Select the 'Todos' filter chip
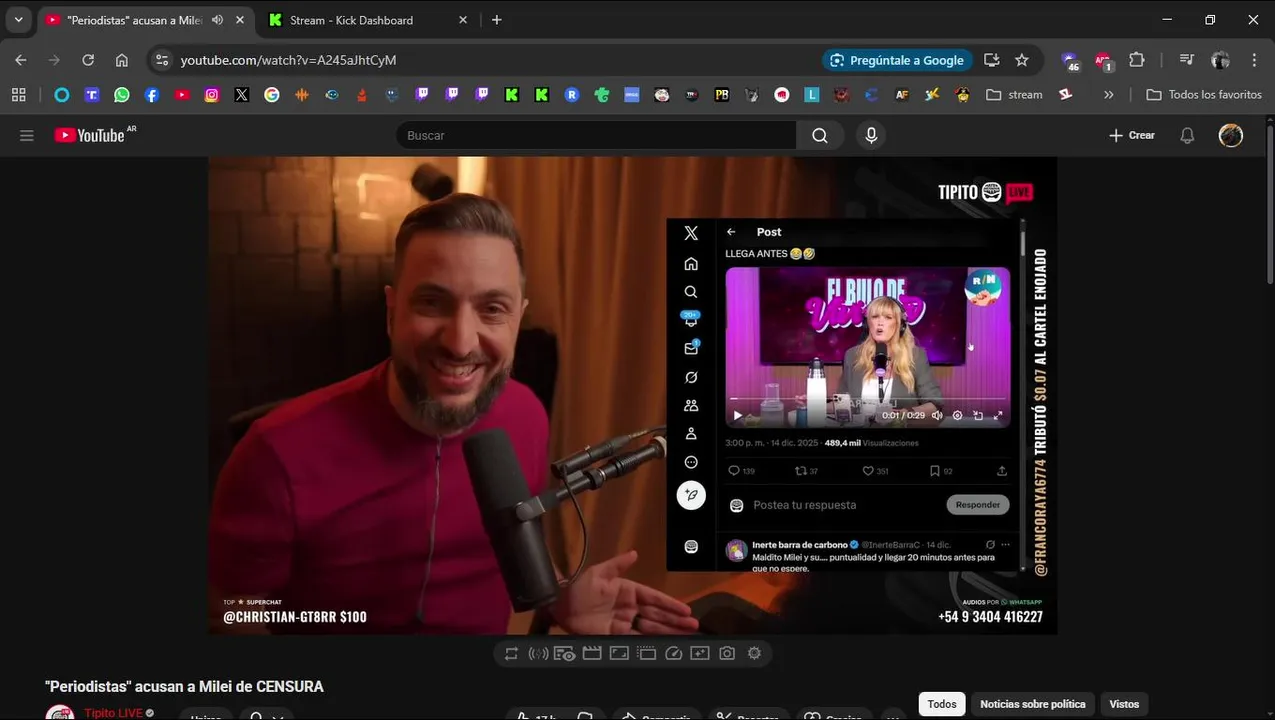 tap(942, 704)
